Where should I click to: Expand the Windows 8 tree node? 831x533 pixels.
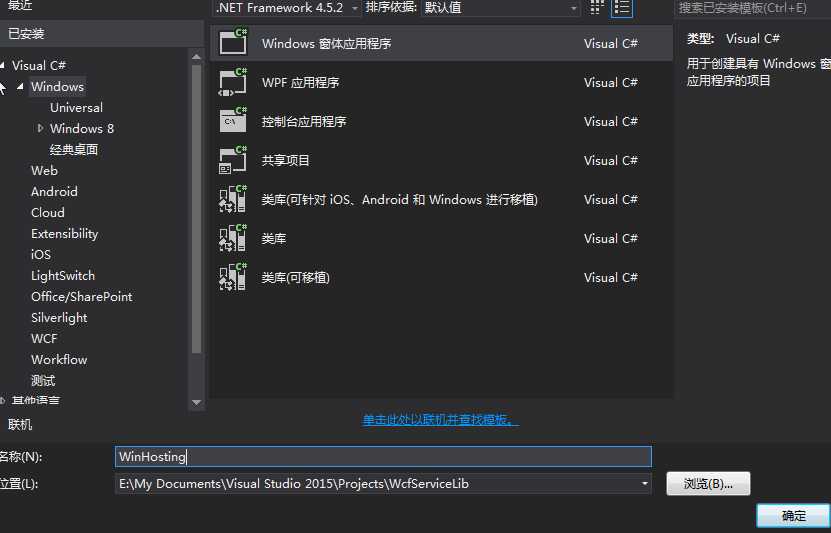coord(40,128)
